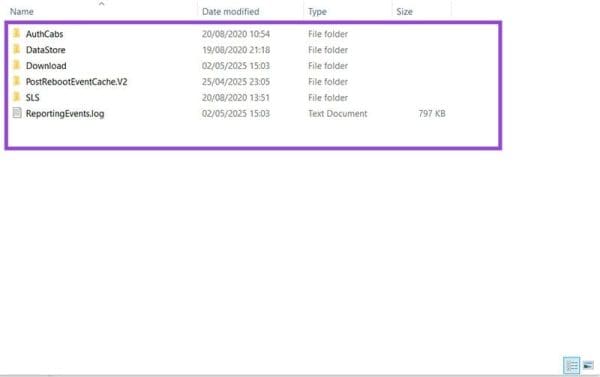Click File folder type in AuthCabs row
The width and height of the screenshot is (600, 377).
(328, 34)
